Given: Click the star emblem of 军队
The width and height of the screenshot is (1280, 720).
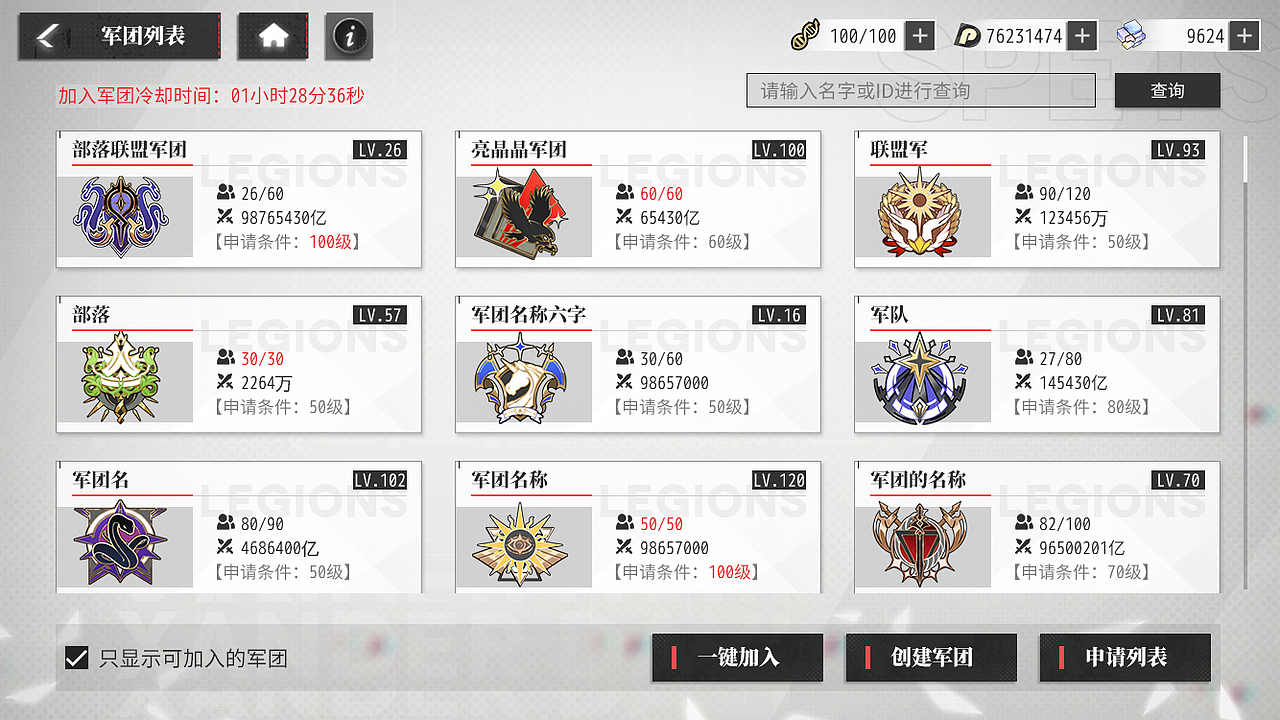Looking at the screenshot, I should 919,379.
